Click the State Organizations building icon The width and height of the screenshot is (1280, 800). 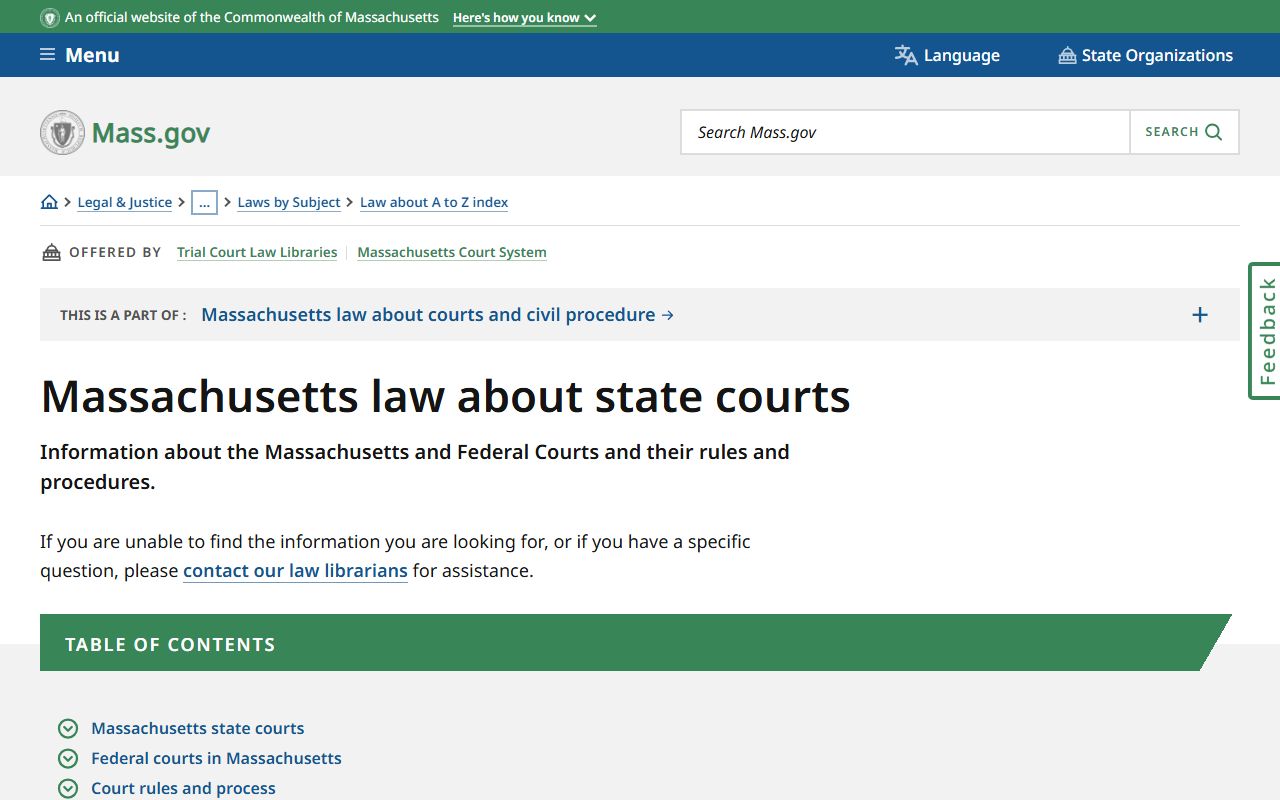[1067, 55]
